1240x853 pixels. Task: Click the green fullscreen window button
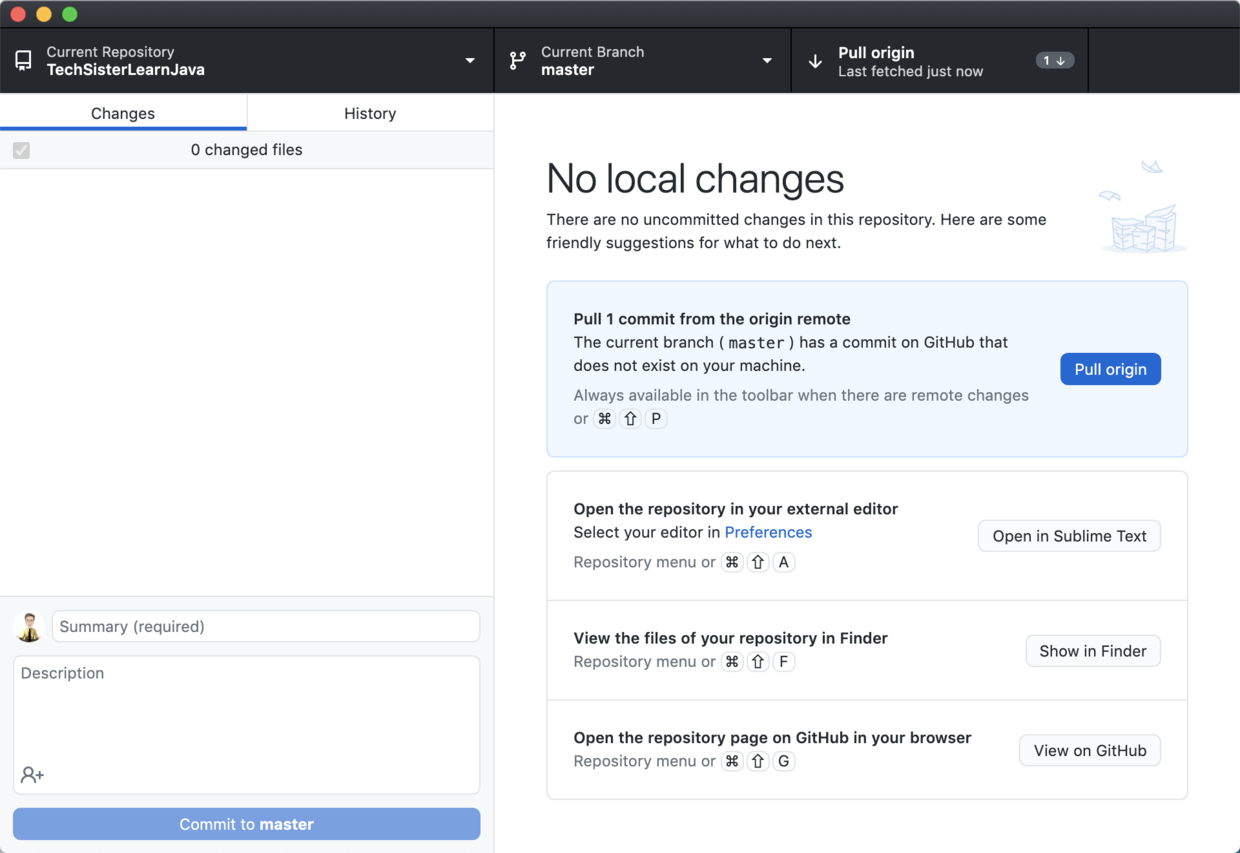tap(69, 14)
